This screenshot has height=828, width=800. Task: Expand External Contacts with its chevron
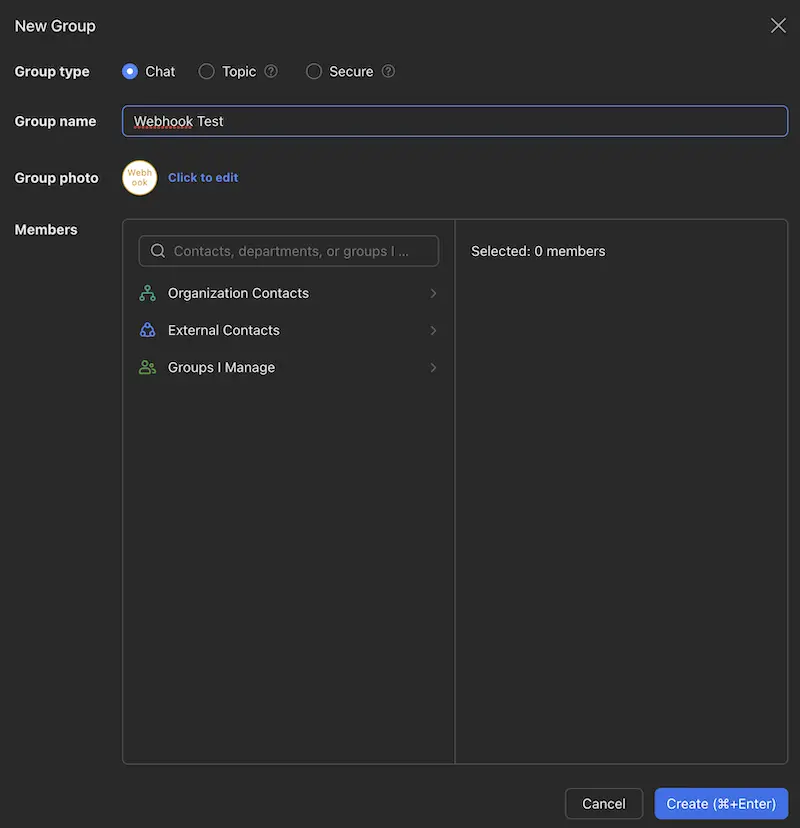[x=433, y=330]
